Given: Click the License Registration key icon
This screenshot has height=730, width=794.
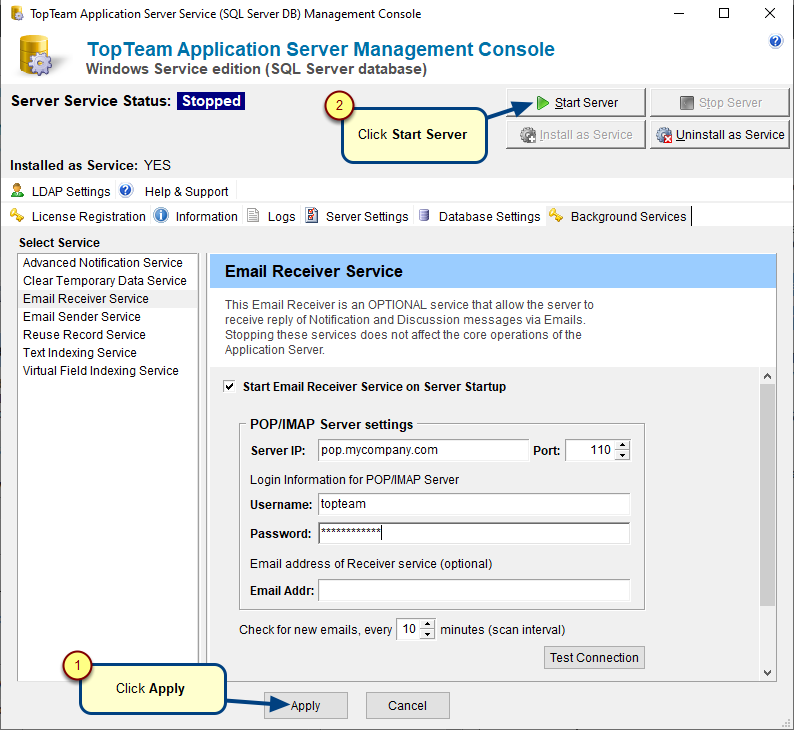Looking at the screenshot, I should 17,216.
